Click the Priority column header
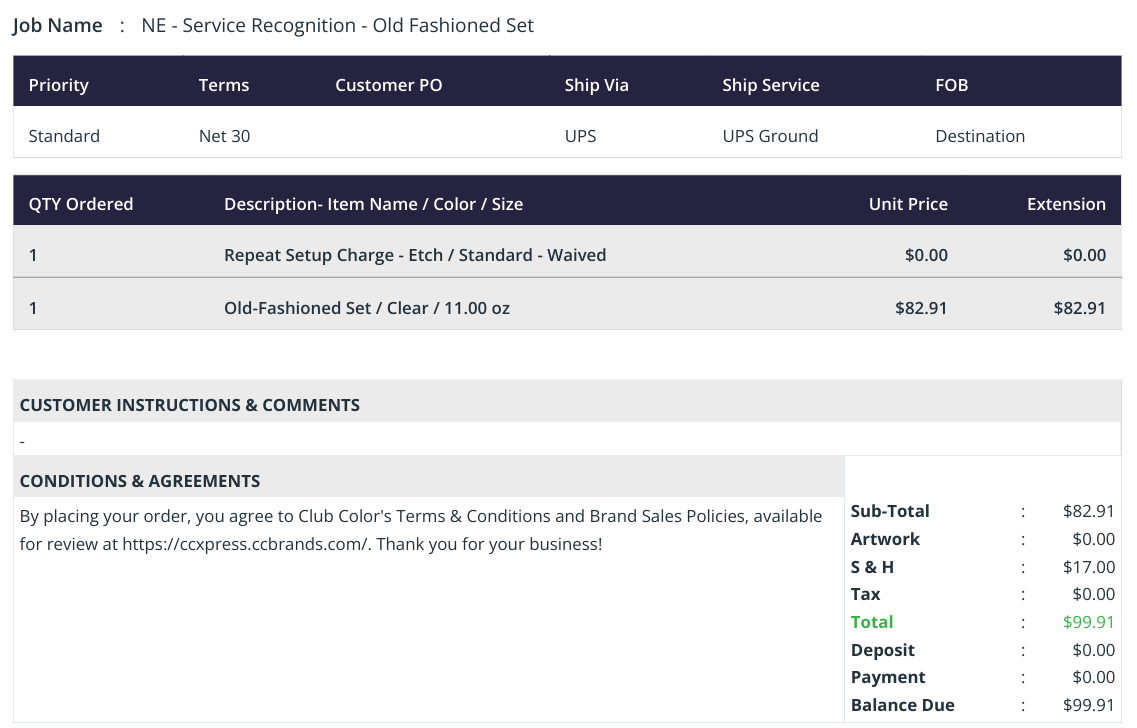The width and height of the screenshot is (1137, 728). tap(59, 85)
